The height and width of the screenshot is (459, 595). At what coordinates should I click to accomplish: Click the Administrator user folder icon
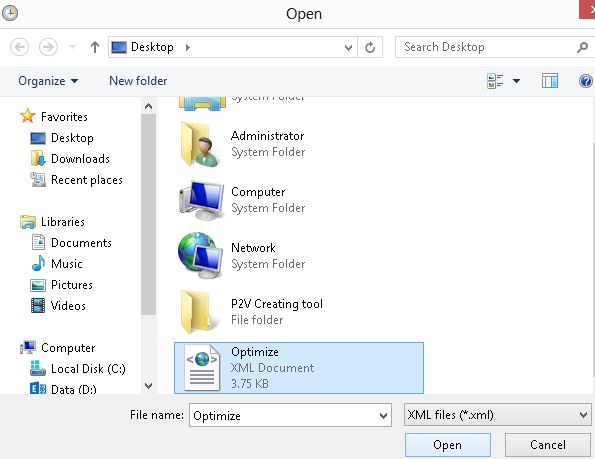[200, 144]
